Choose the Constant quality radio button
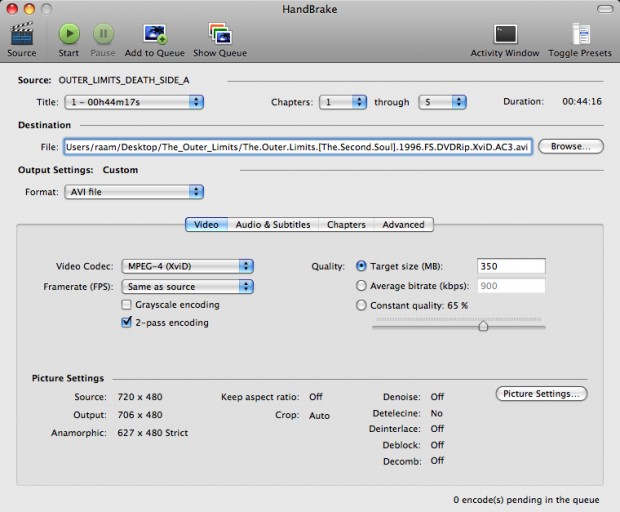This screenshot has height=512, width=620. [x=361, y=305]
